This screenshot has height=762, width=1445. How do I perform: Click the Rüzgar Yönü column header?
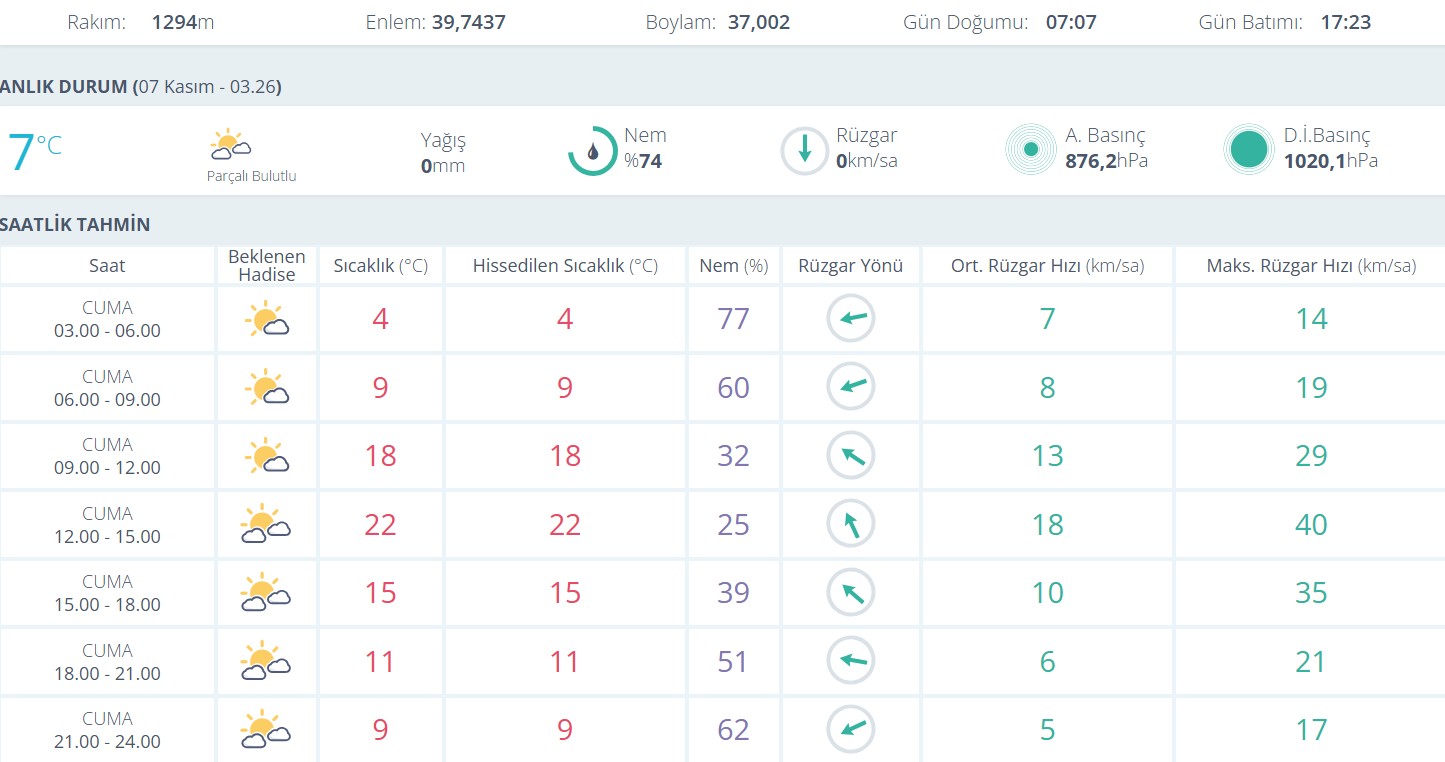(850, 266)
